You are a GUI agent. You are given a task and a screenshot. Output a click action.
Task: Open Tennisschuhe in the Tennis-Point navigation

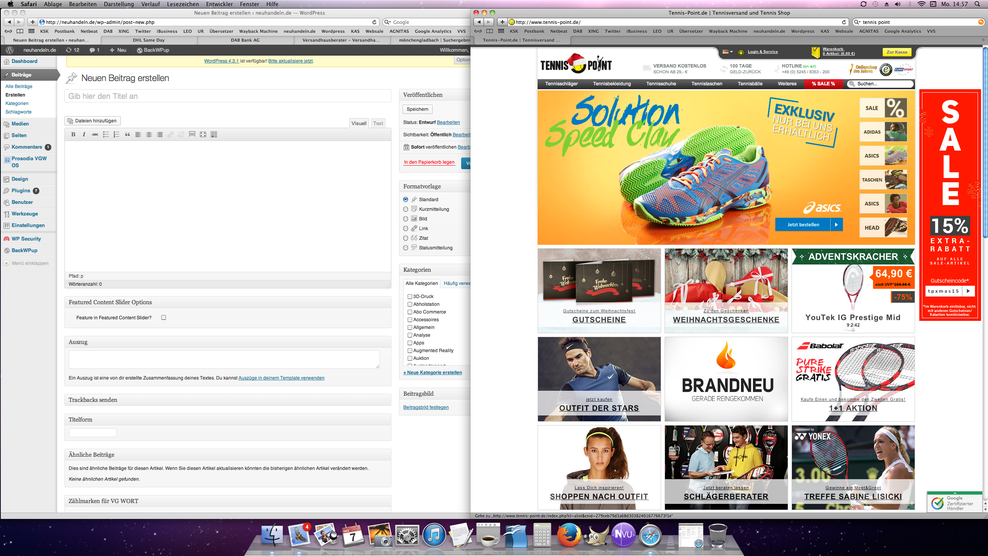(661, 83)
